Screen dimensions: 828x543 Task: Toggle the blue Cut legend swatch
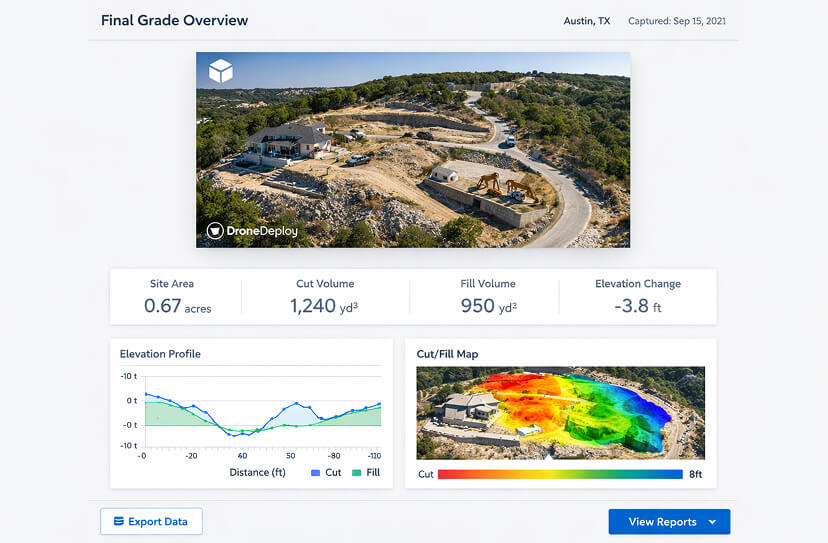click(x=314, y=472)
